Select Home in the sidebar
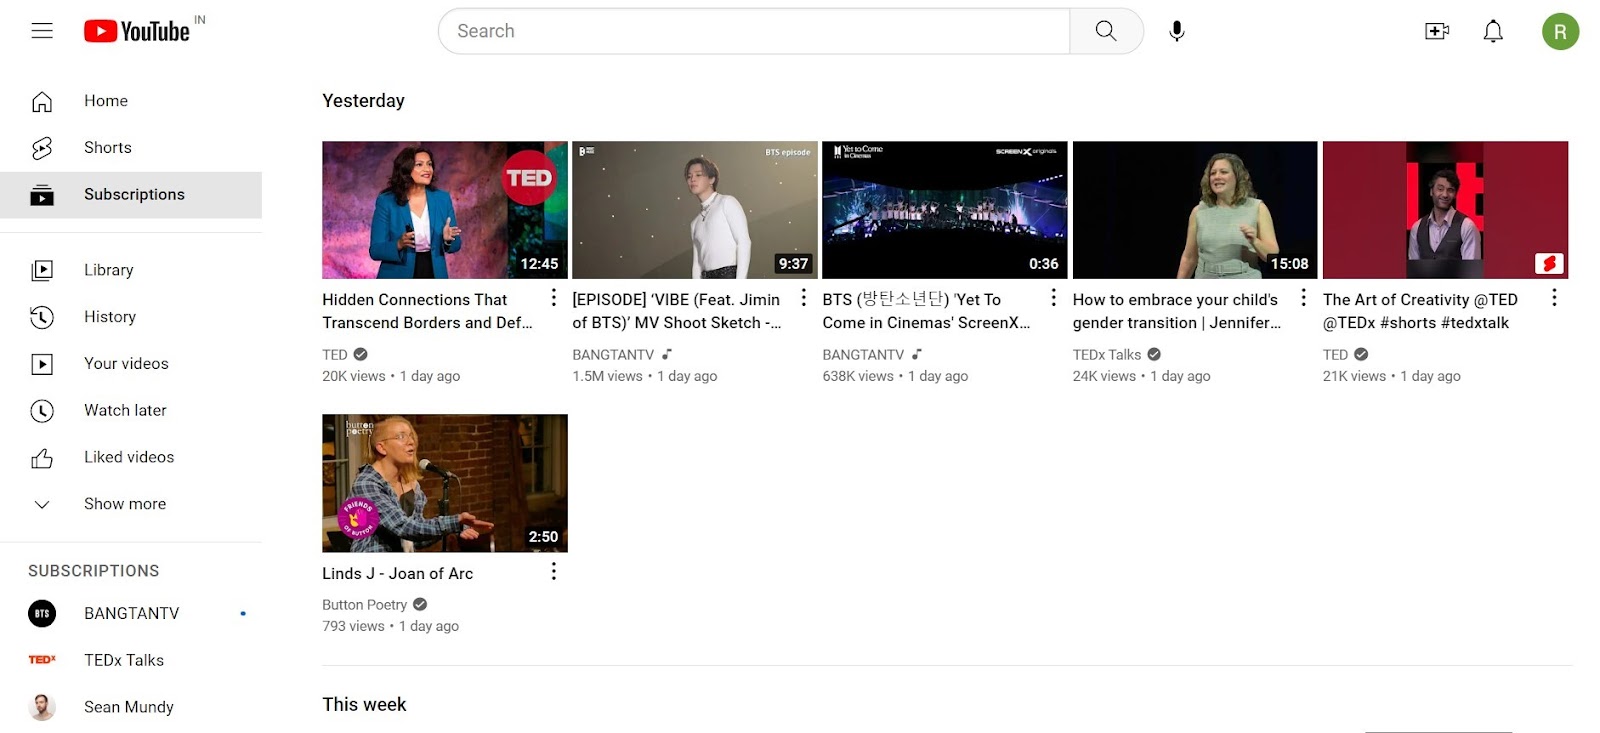This screenshot has height=733, width=1600. tap(131, 101)
